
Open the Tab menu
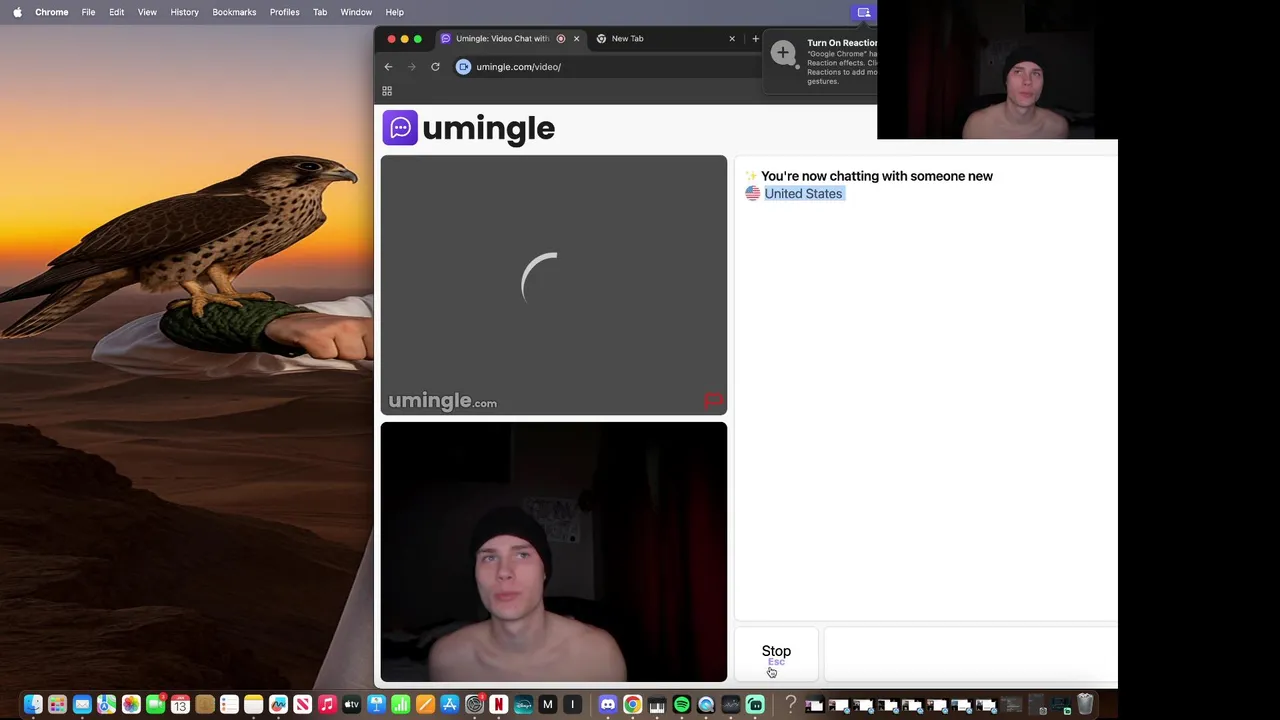click(x=320, y=12)
